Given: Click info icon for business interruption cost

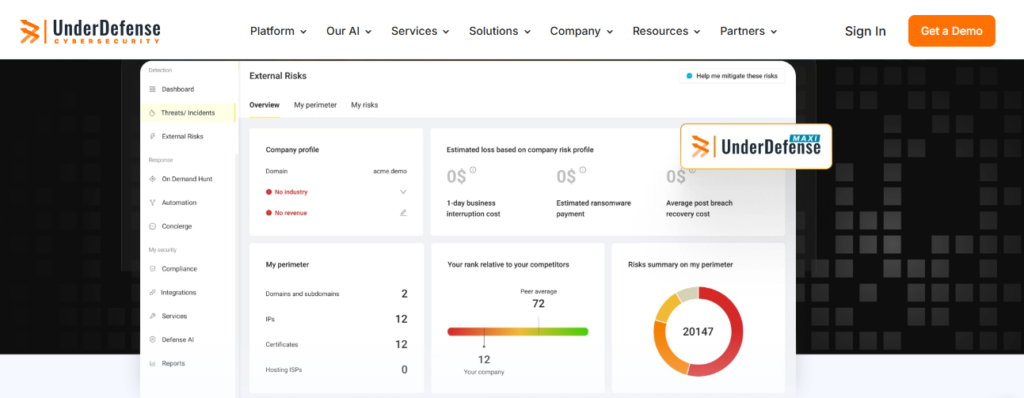Looking at the screenshot, I should coord(472,170).
